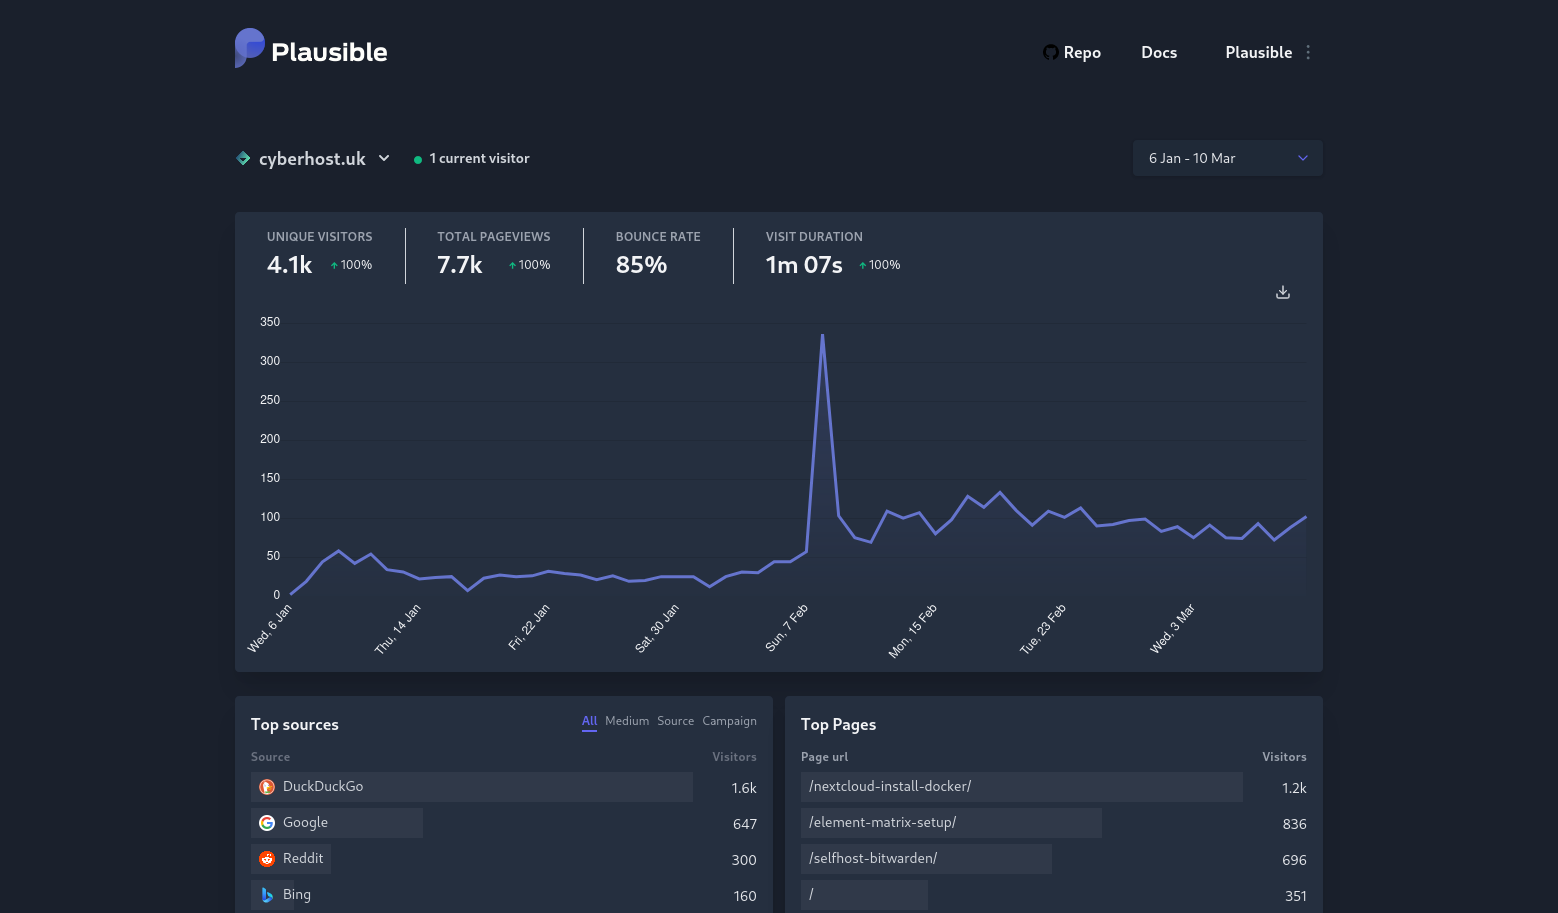Click the Sun, 7 Feb axis label
Viewport: 1558px width, 913px height.
pyautogui.click(x=786, y=628)
